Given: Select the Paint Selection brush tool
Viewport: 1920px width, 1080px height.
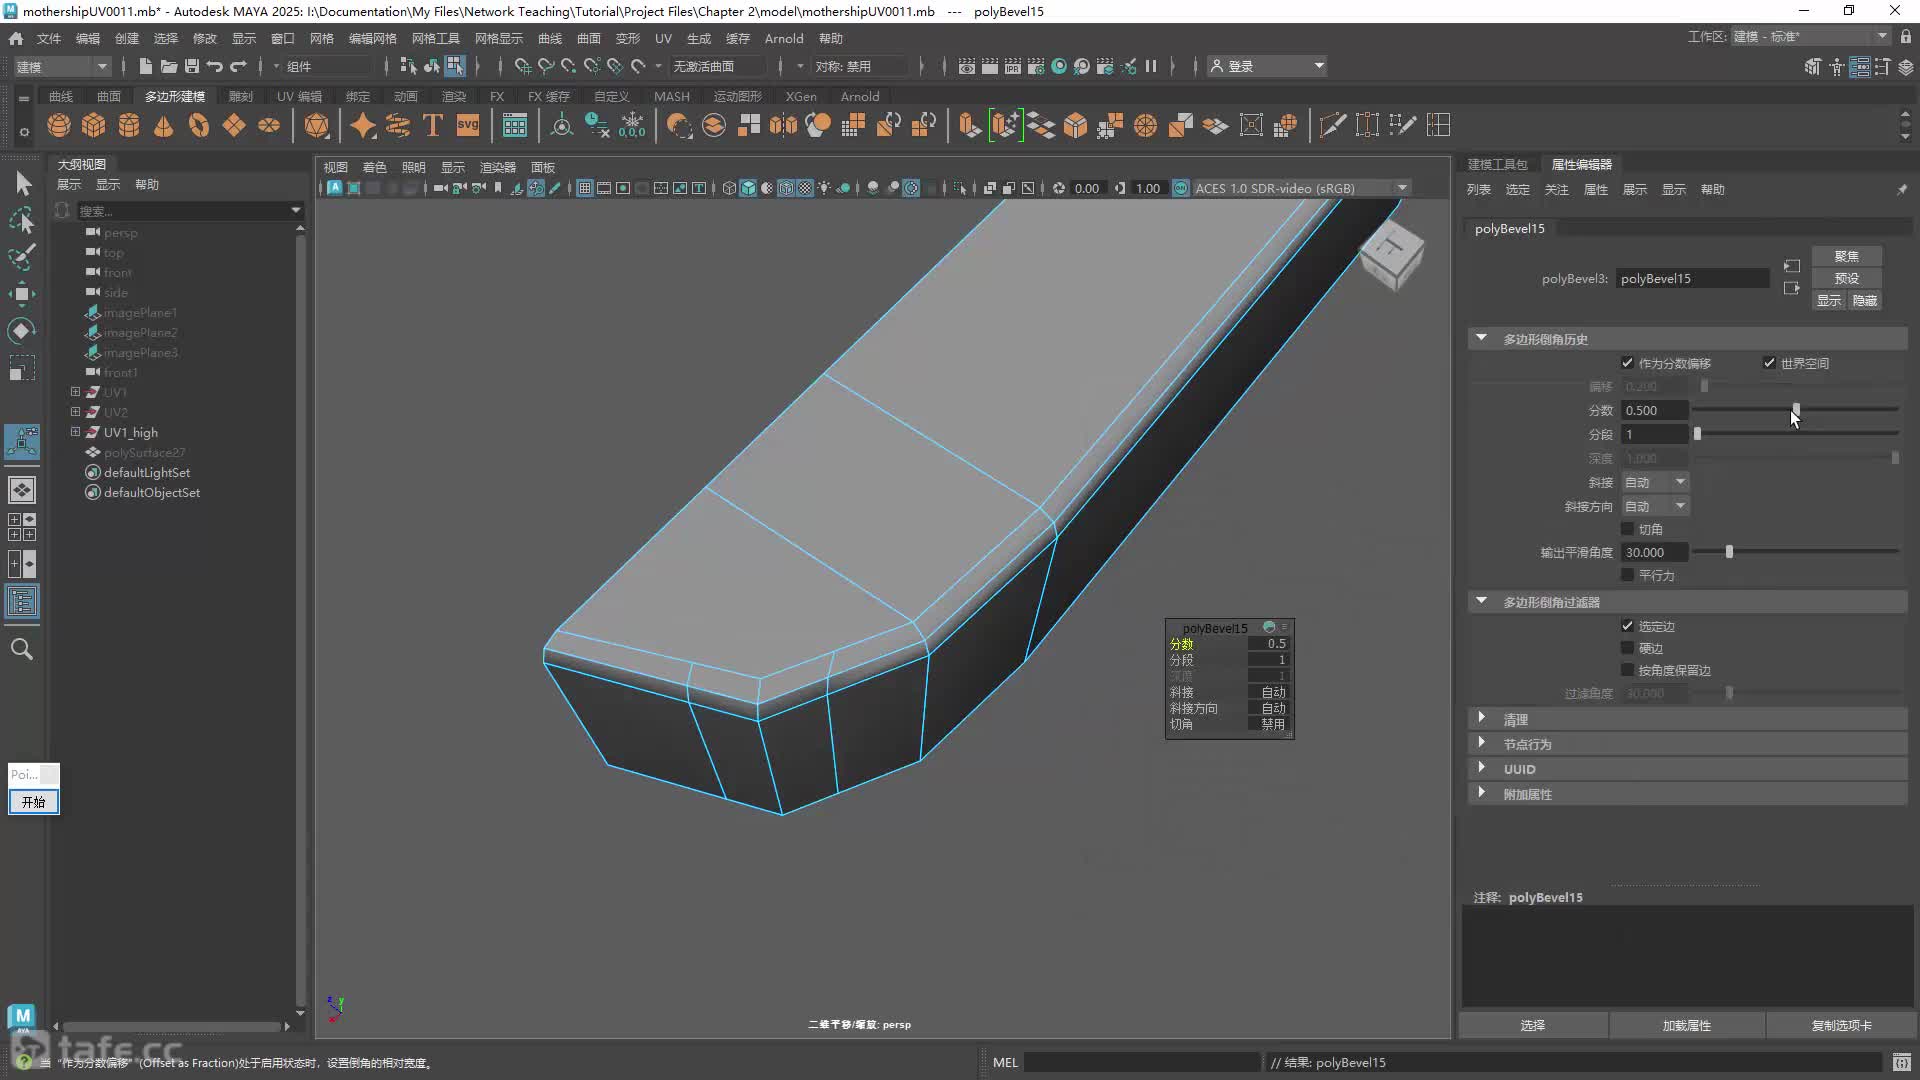Looking at the screenshot, I should tap(22, 256).
